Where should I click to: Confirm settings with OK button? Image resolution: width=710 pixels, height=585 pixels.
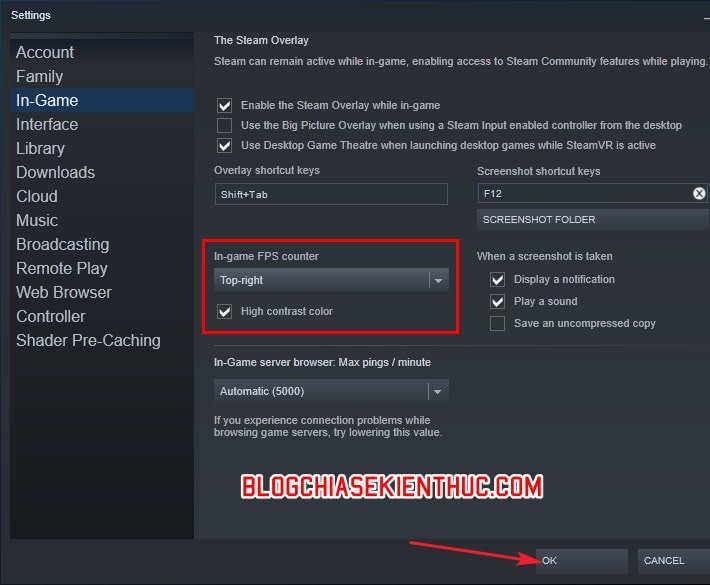(581, 561)
